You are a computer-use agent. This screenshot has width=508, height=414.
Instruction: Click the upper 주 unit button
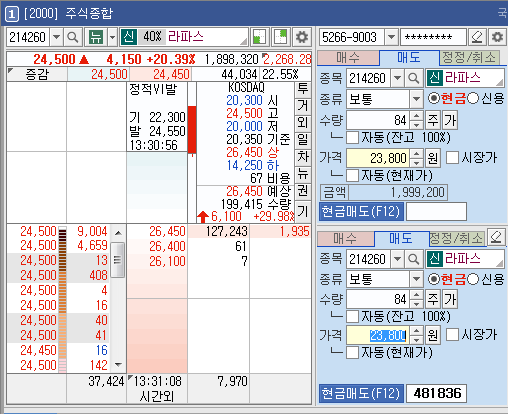coord(433,120)
